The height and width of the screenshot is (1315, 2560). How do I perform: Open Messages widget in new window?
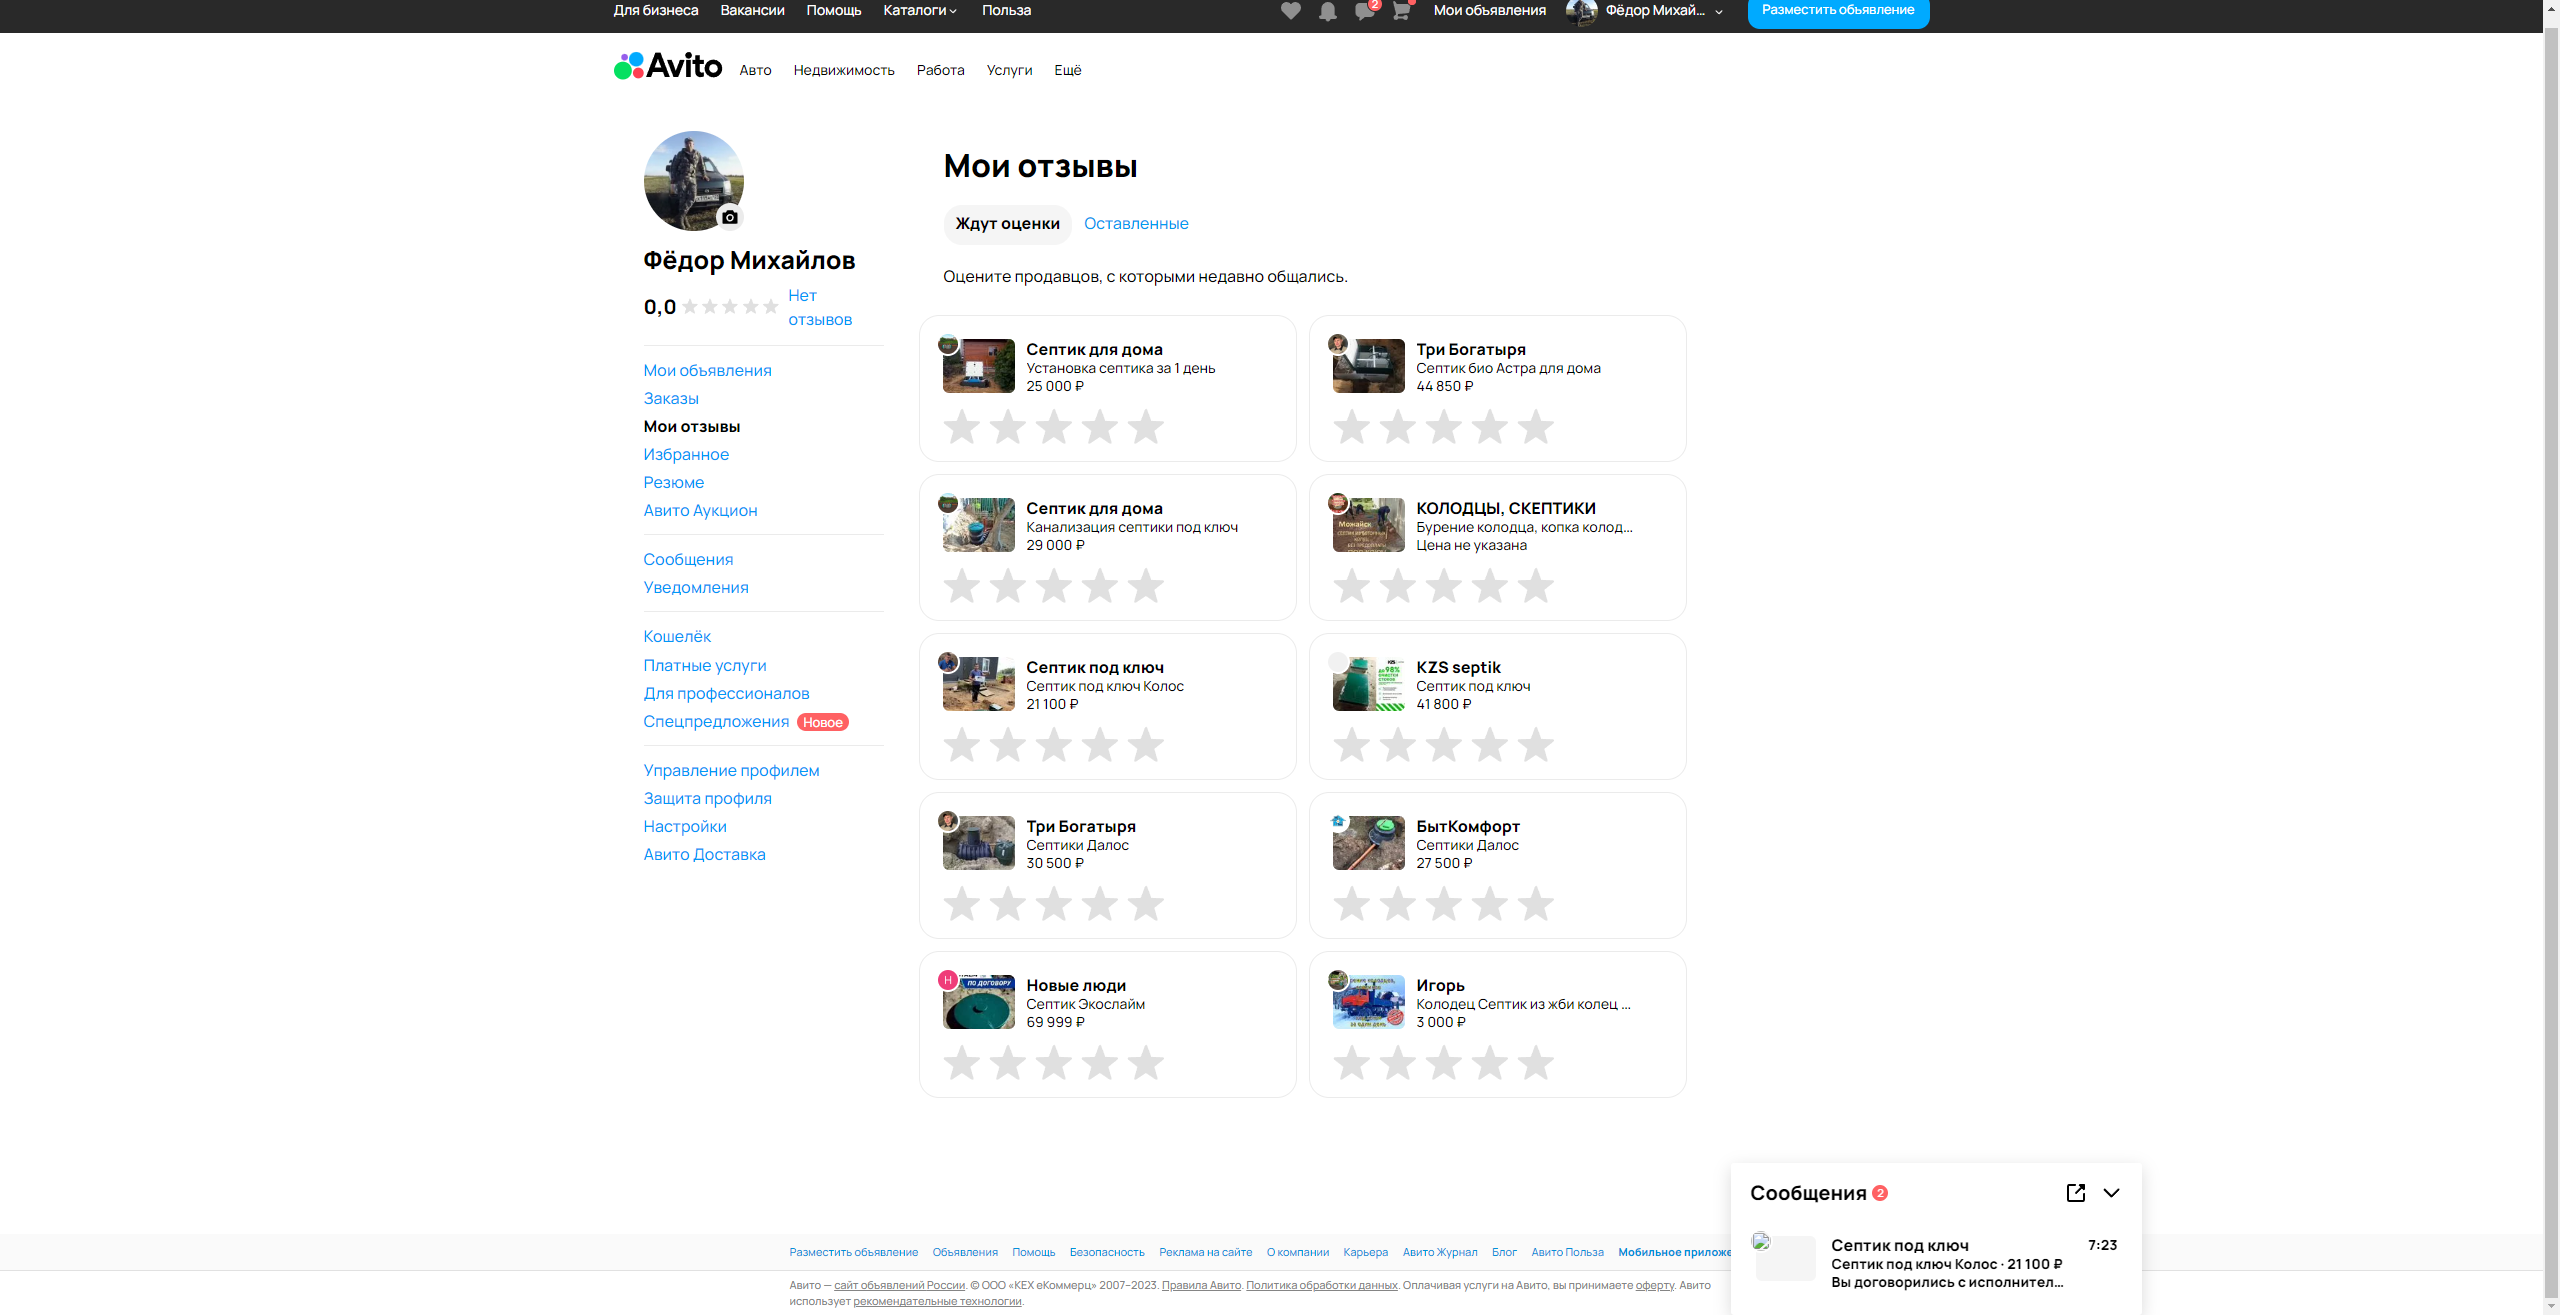point(2075,1192)
